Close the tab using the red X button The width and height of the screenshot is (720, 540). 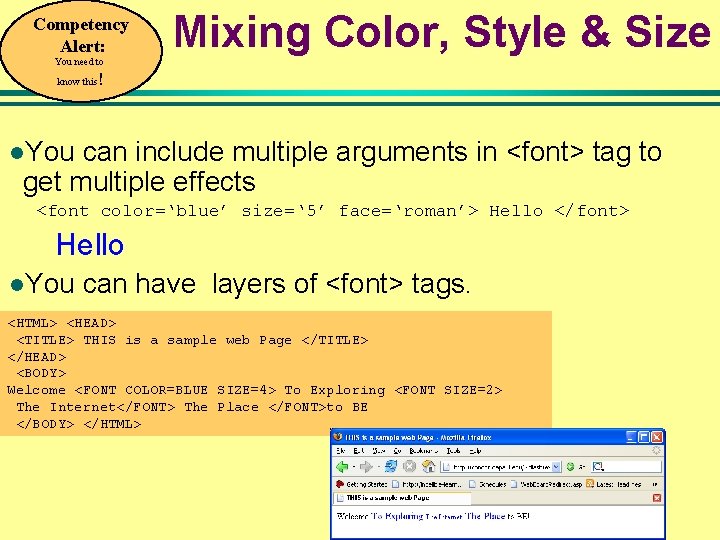point(657,498)
